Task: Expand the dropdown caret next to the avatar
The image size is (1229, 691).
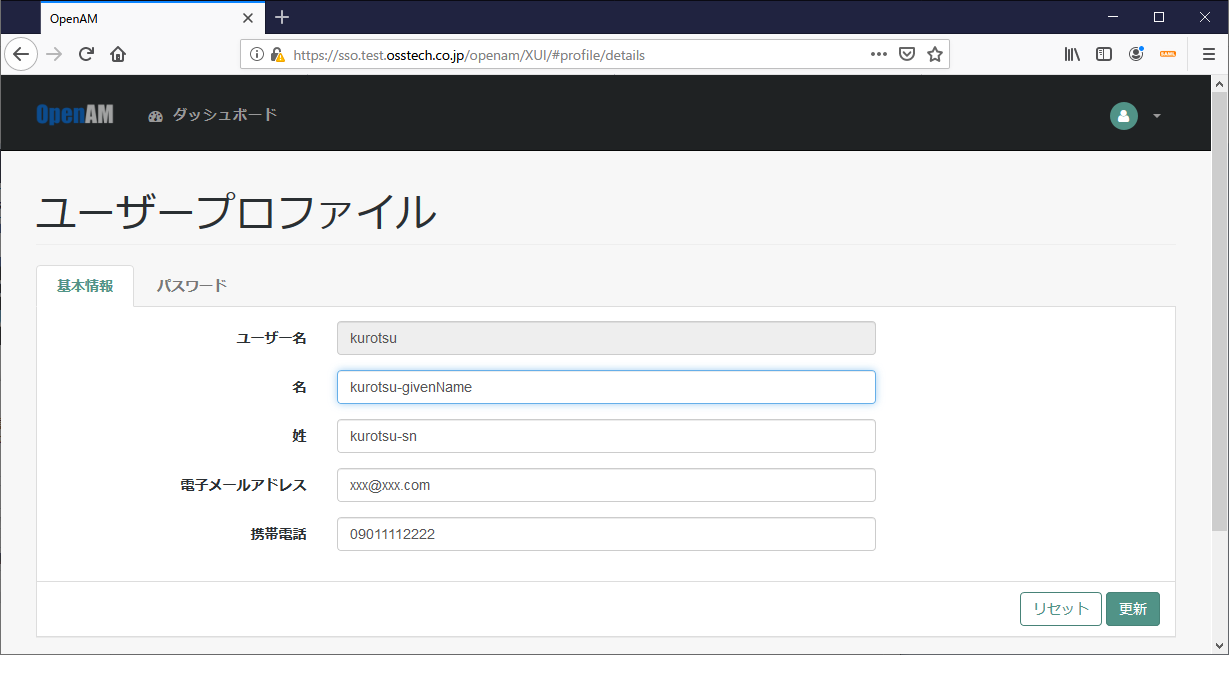Action: tap(1157, 116)
